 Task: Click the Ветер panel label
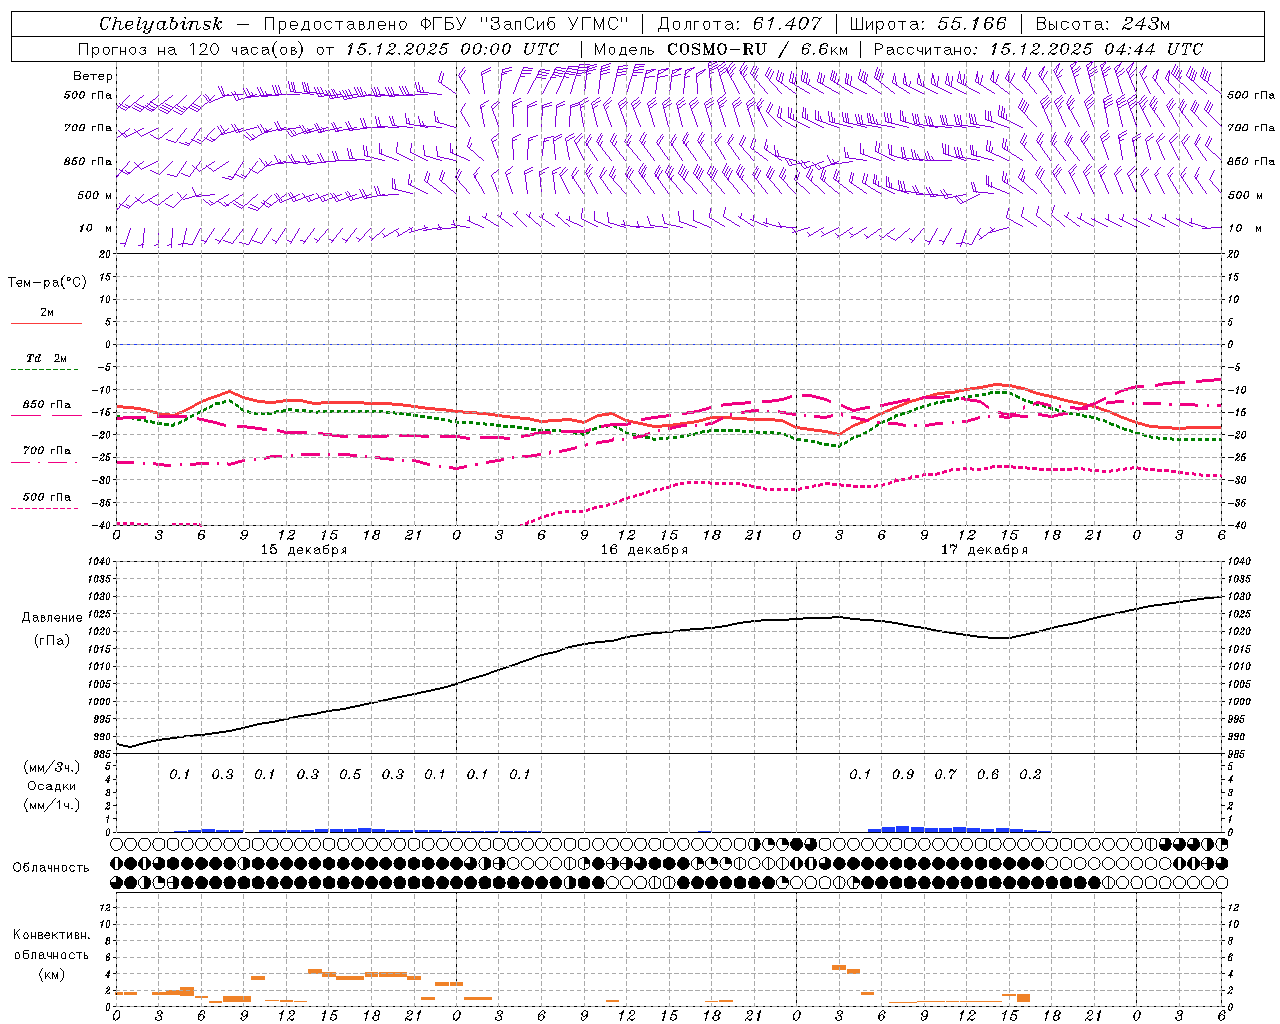[93, 76]
